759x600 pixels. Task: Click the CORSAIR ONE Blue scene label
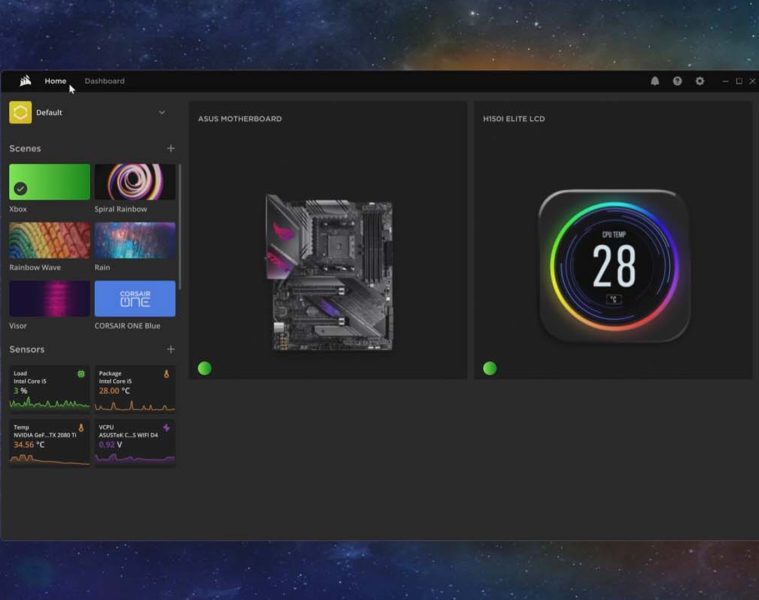click(x=127, y=326)
